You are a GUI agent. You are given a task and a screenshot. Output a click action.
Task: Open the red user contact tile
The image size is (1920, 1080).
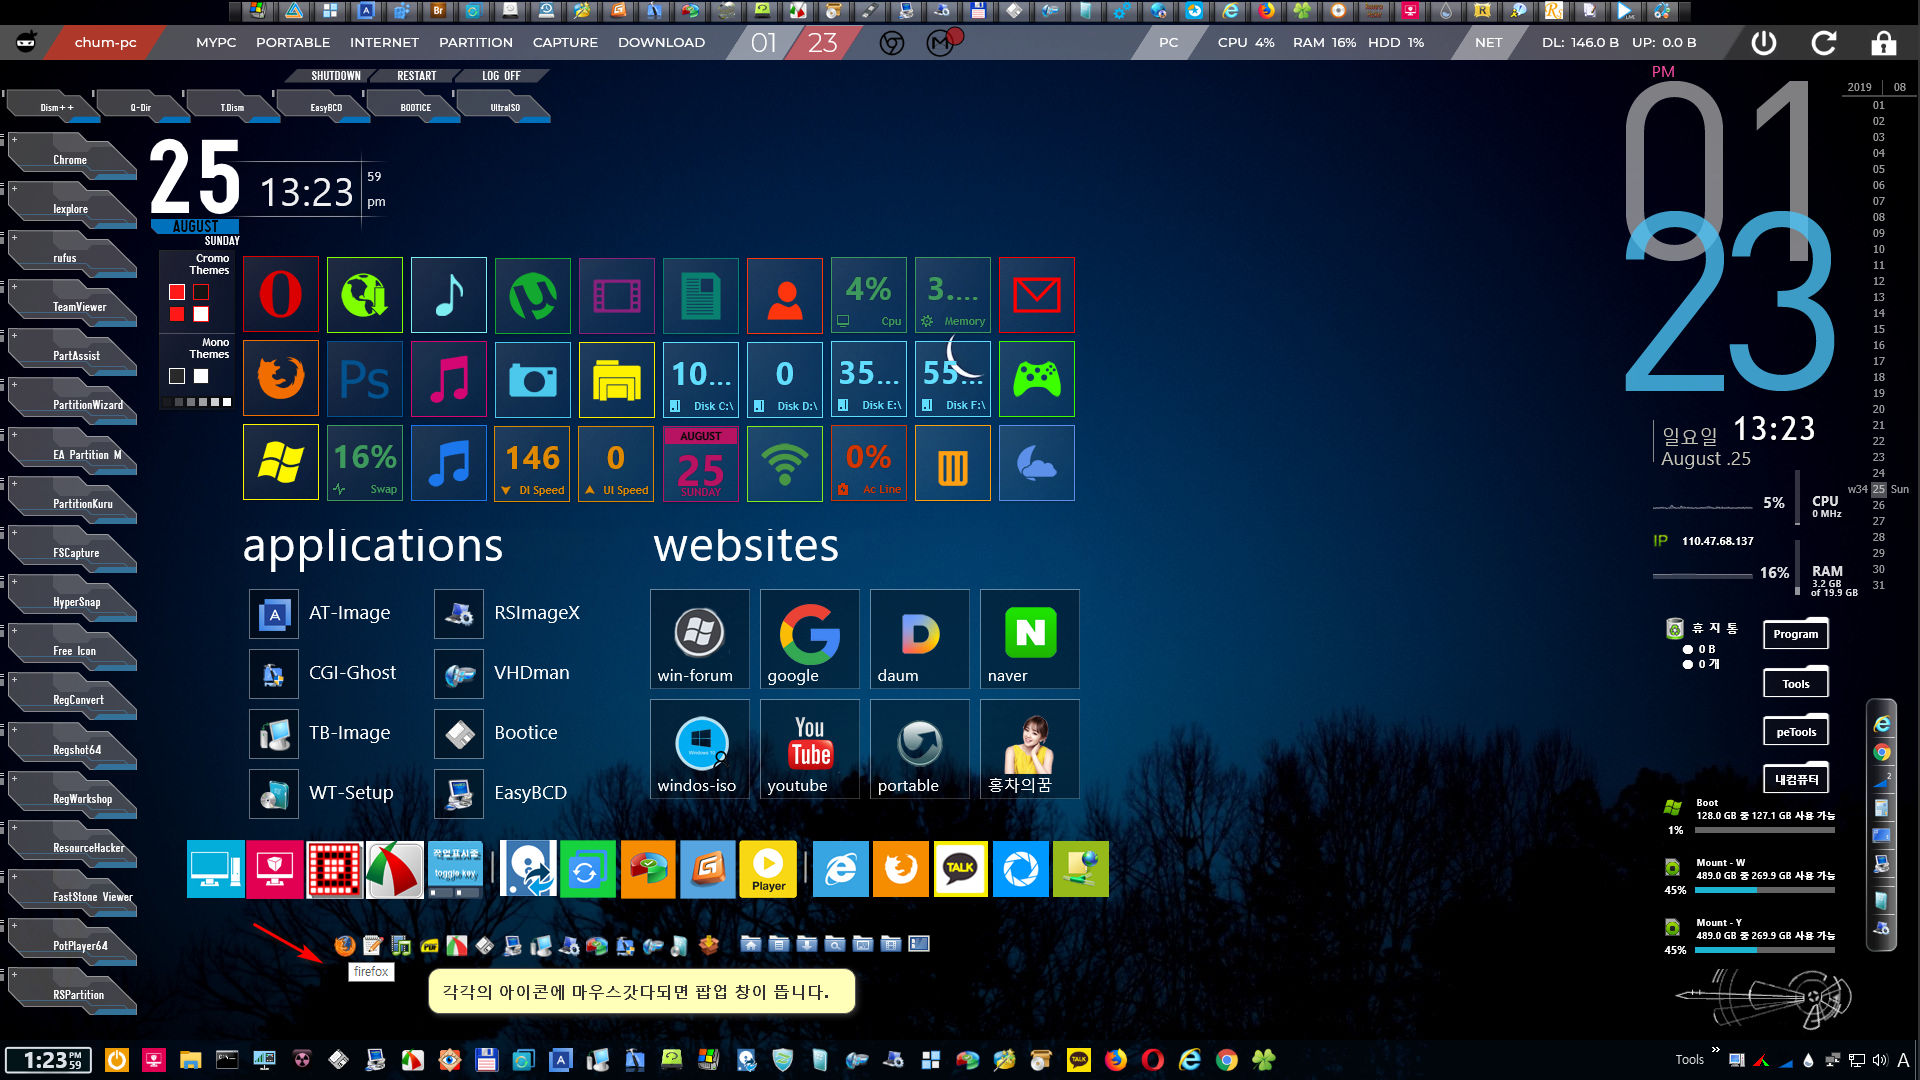point(785,295)
